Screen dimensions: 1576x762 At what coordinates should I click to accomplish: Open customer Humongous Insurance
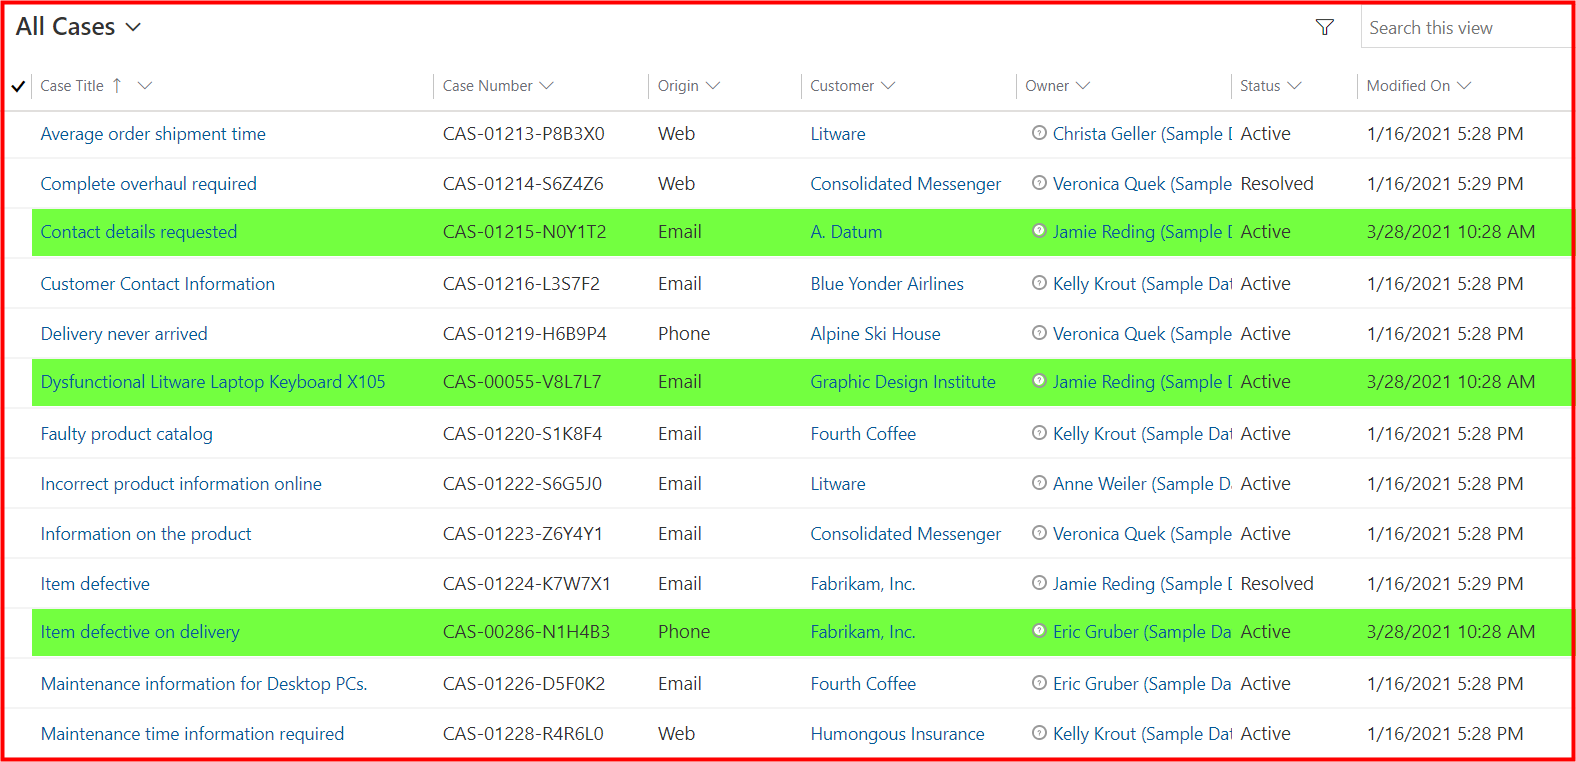[897, 734]
